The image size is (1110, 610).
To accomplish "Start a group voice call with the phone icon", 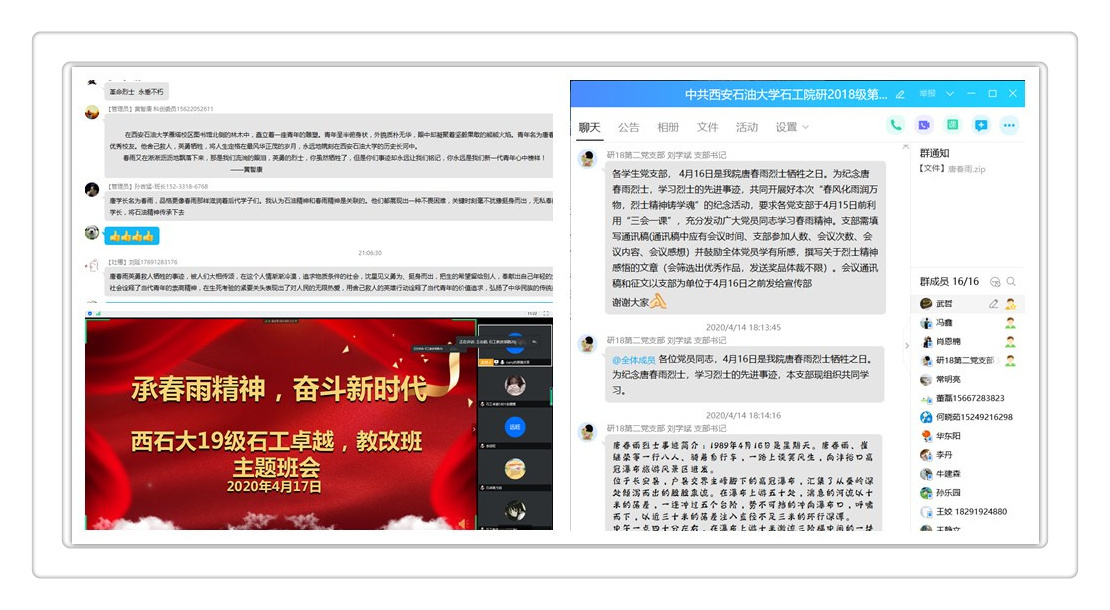I will click(895, 125).
